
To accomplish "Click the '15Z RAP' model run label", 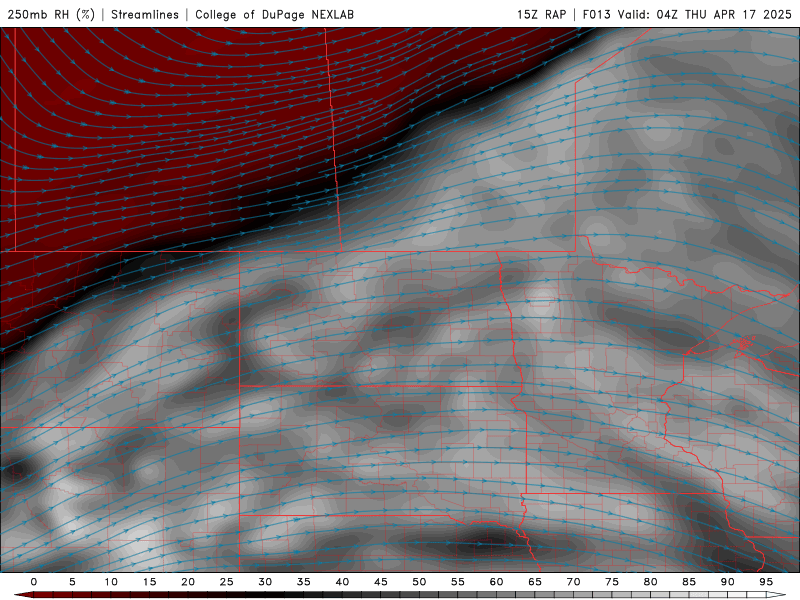I will [541, 14].
